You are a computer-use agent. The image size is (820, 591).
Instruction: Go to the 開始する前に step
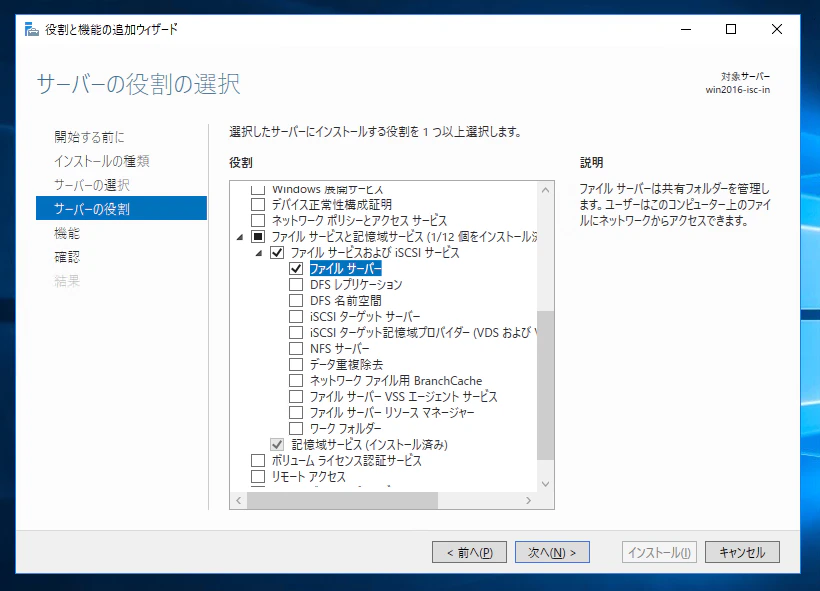point(89,137)
